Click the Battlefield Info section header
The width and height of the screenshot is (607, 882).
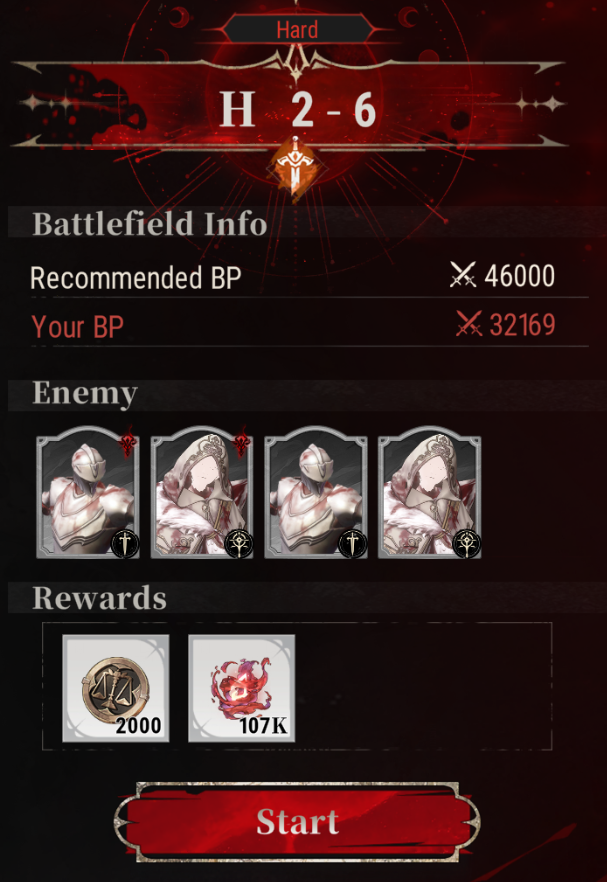pos(149,223)
